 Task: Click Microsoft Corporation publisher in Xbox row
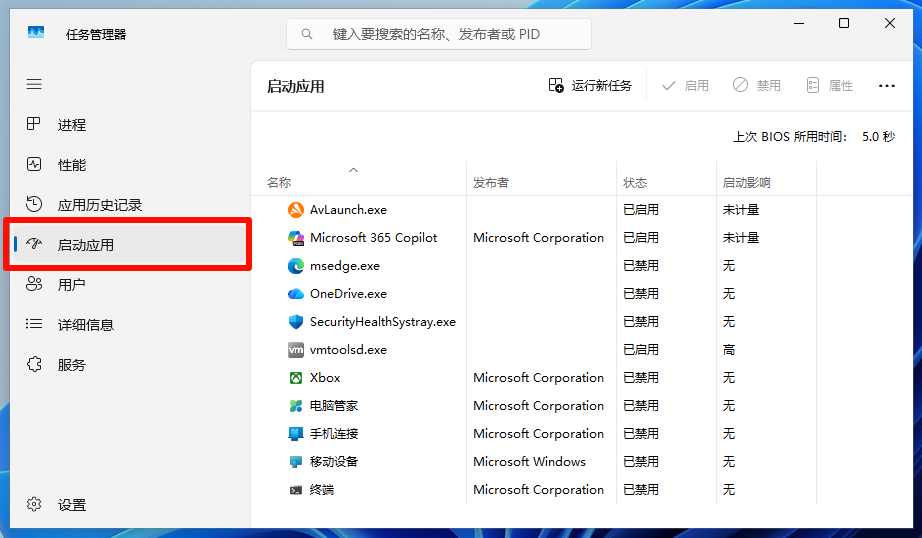(x=538, y=378)
